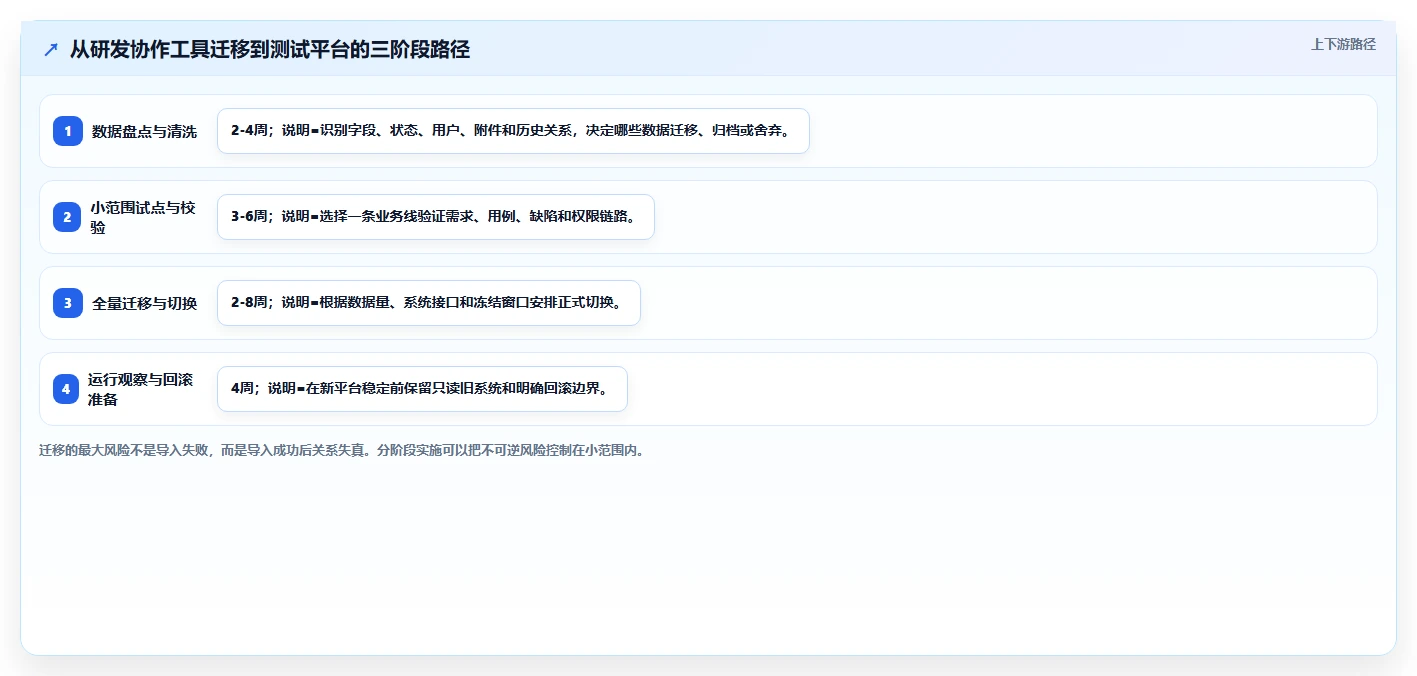Select the 运行观察与回滚准备 step label
Viewport: 1417px width, 676px height.
141,389
